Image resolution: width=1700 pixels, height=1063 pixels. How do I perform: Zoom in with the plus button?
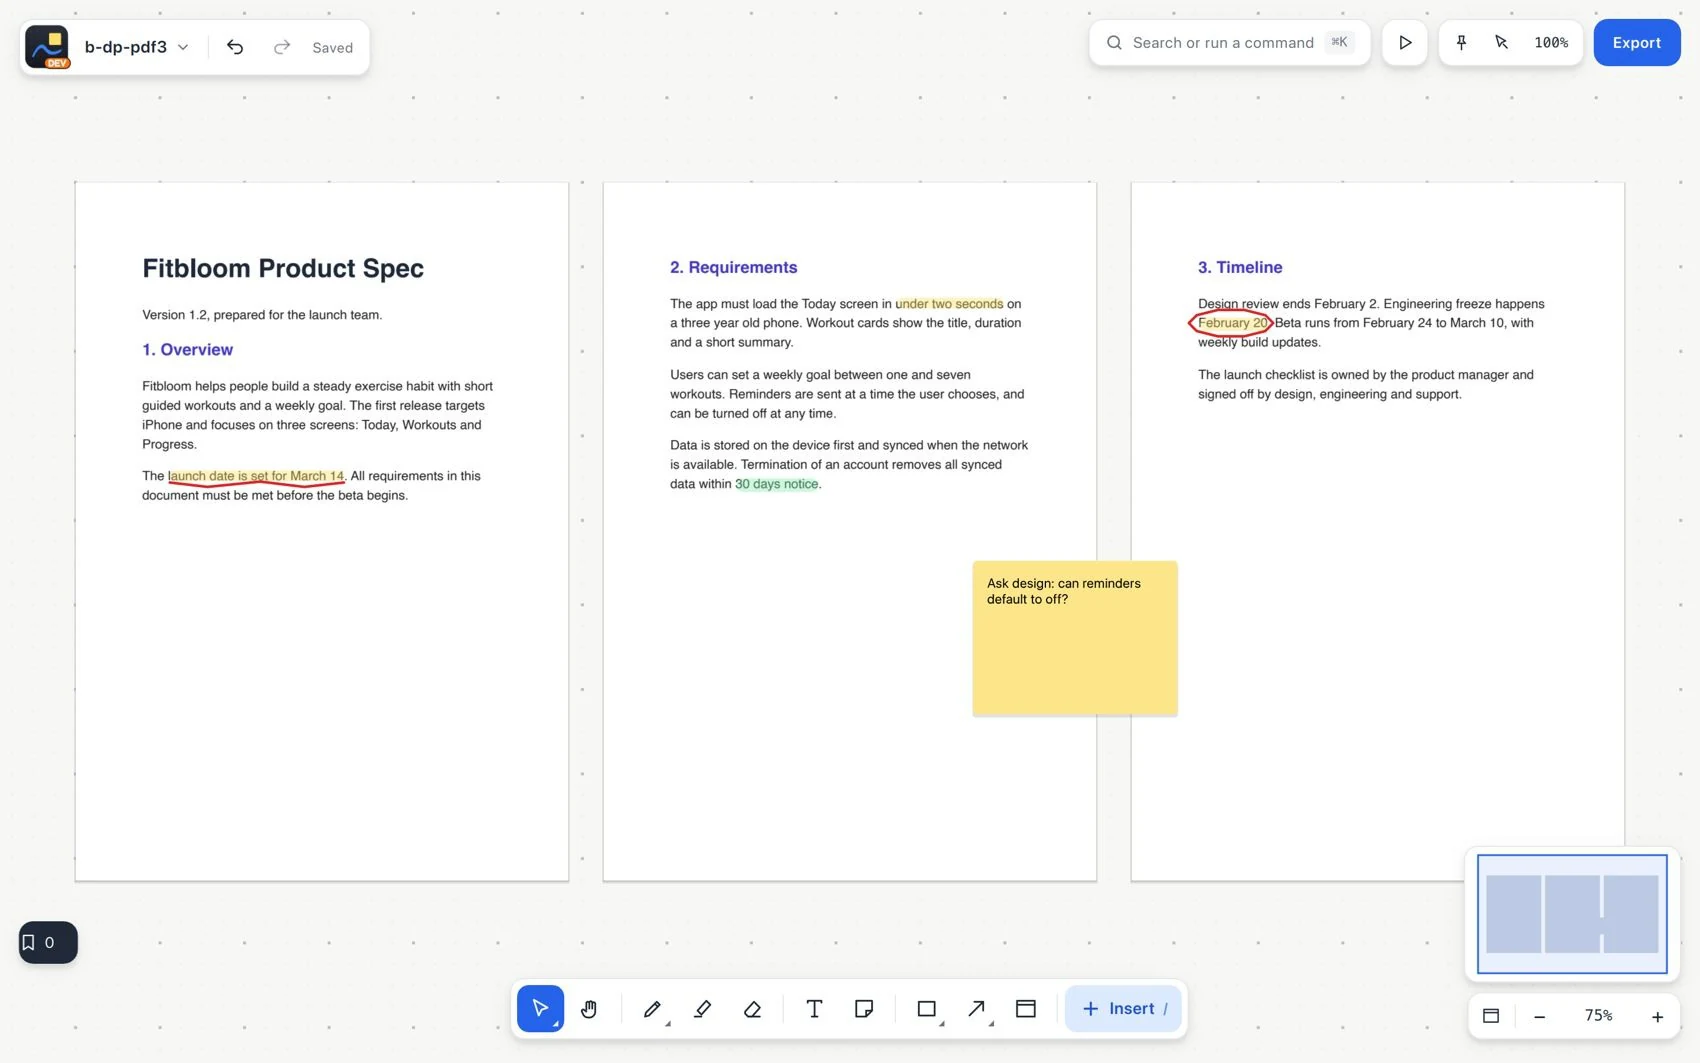click(x=1657, y=1016)
